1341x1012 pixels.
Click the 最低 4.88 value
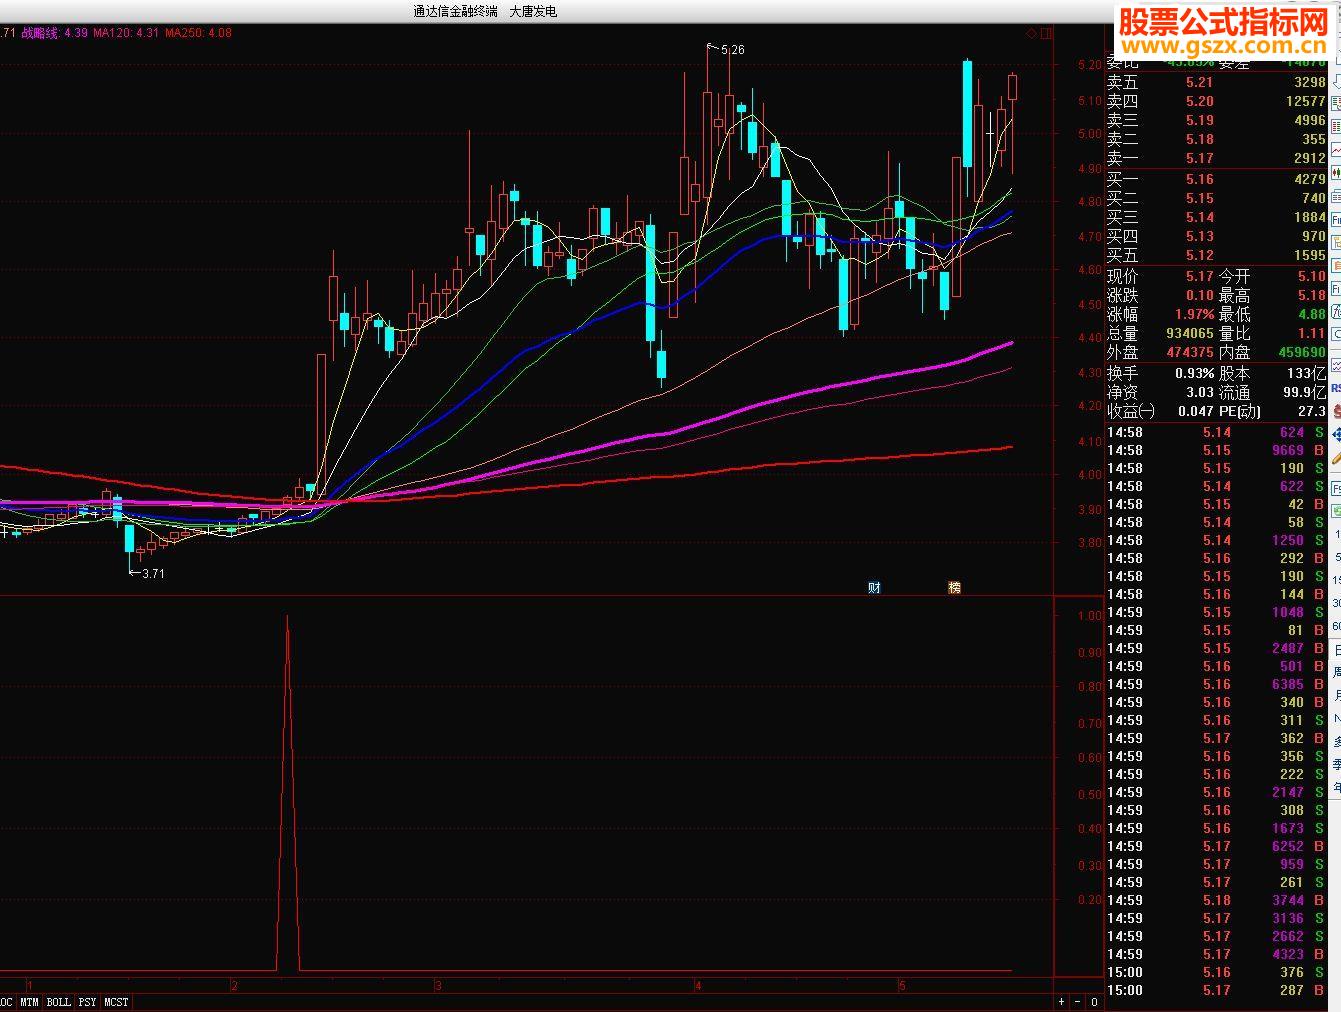pyautogui.click(x=1312, y=314)
